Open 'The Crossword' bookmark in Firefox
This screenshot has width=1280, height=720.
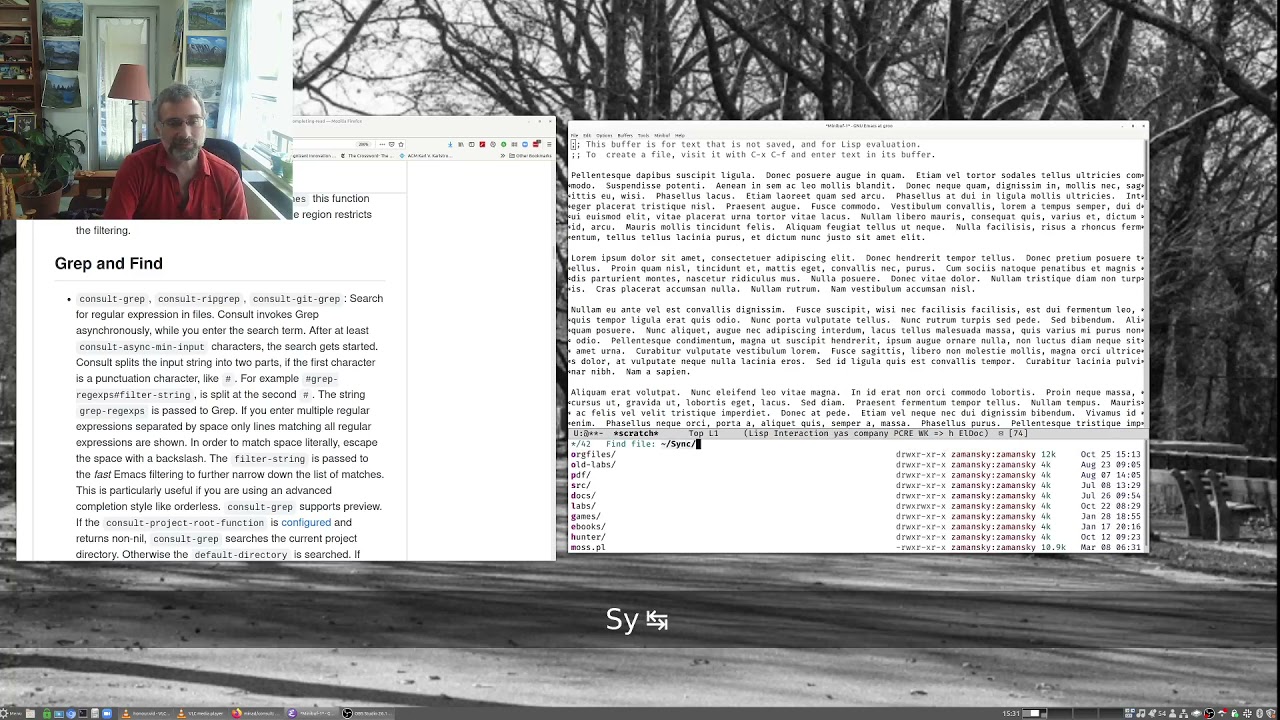(x=368, y=155)
